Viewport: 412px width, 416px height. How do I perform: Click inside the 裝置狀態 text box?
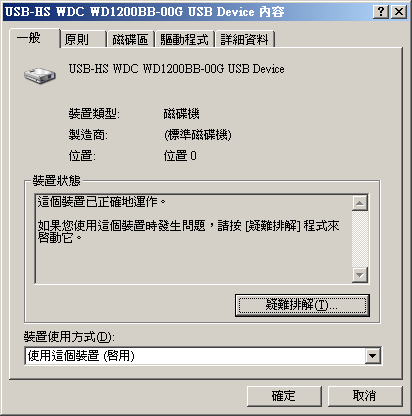click(193, 239)
